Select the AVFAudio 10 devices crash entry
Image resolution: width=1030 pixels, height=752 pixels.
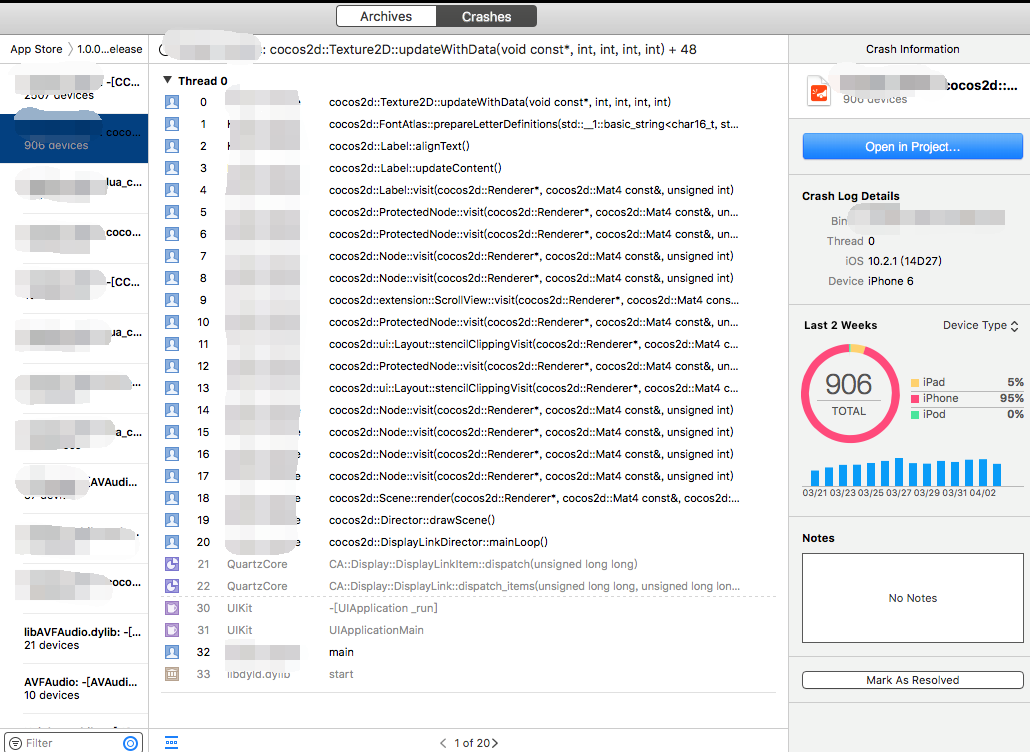pyautogui.click(x=74, y=688)
